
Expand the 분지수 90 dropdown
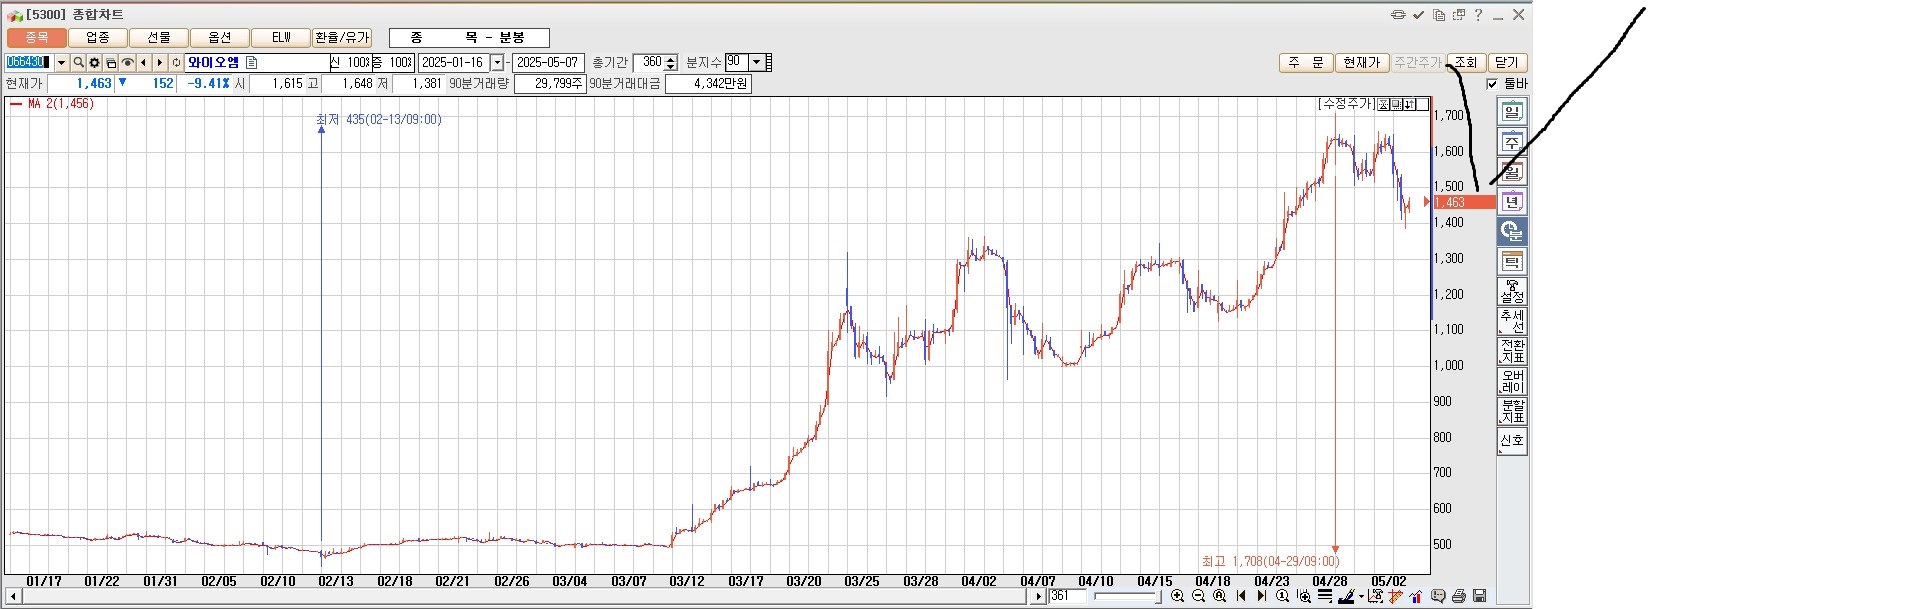(756, 62)
